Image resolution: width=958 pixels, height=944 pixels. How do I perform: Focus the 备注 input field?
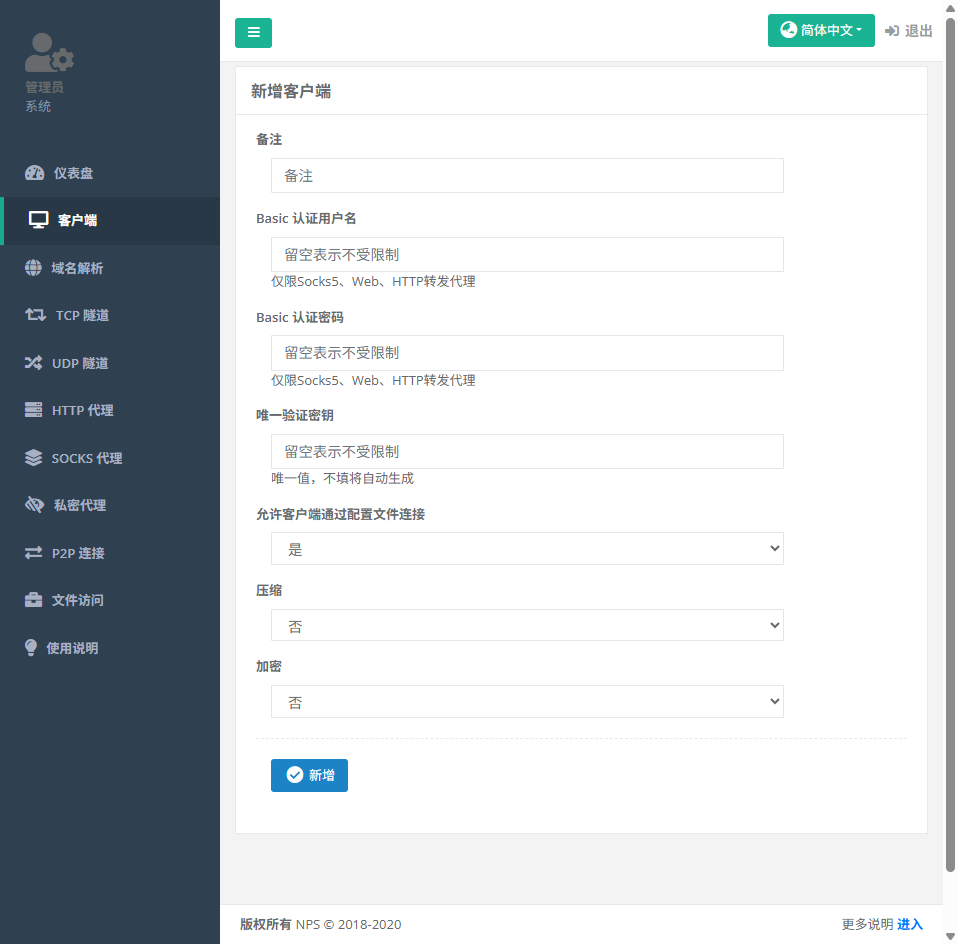pyautogui.click(x=527, y=176)
